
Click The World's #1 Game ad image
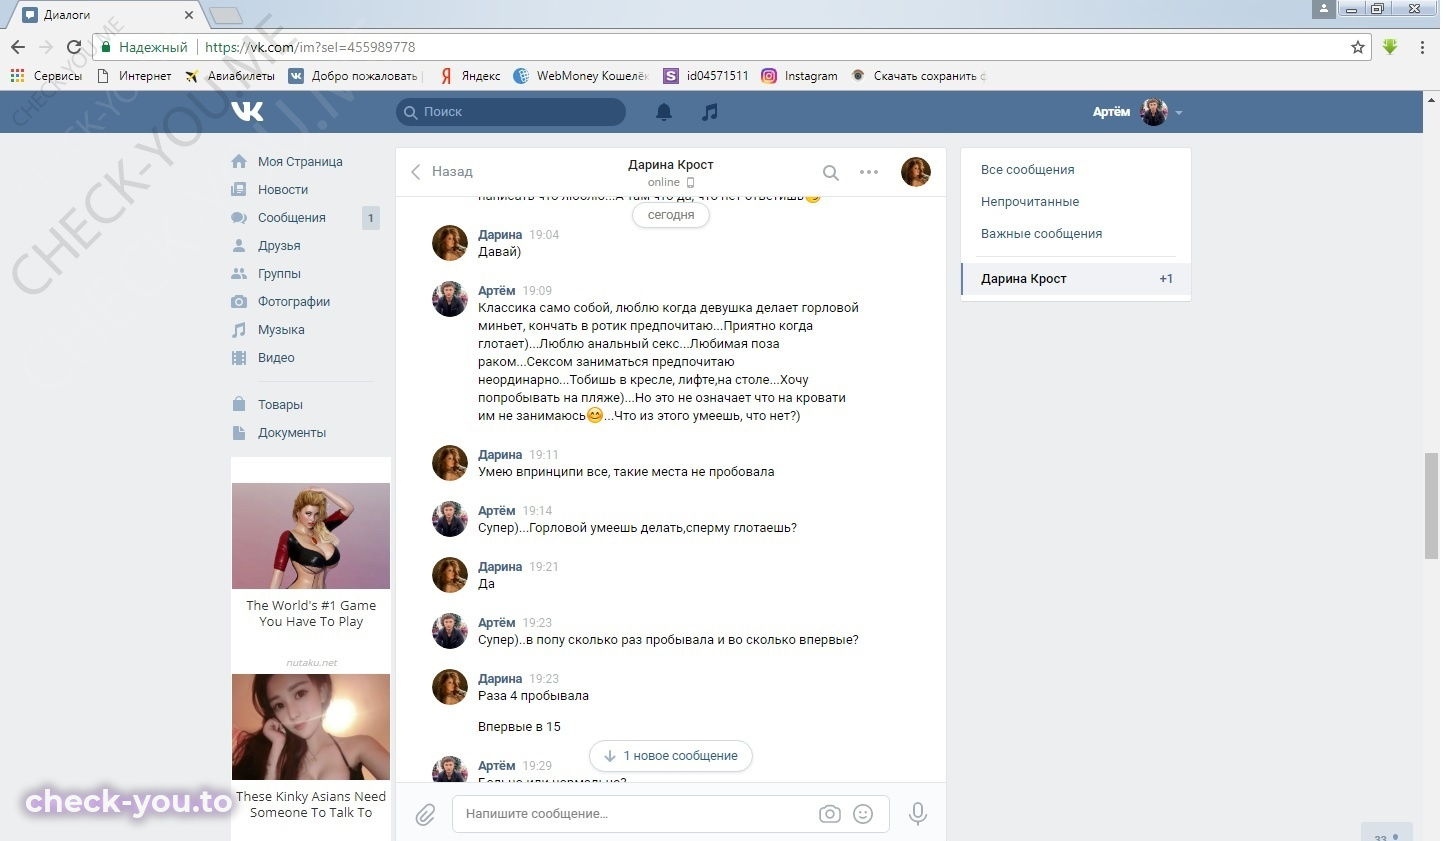pyautogui.click(x=311, y=536)
